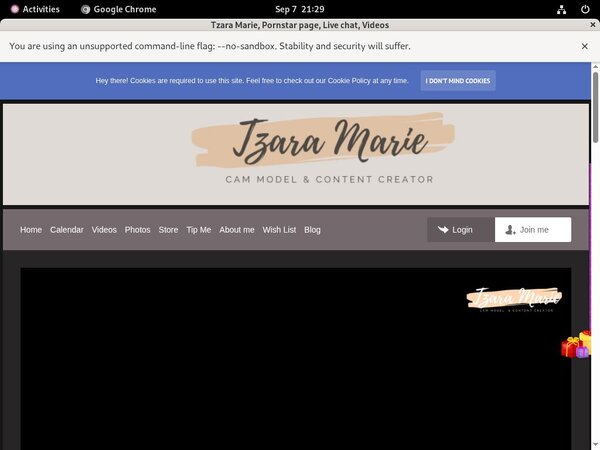The height and width of the screenshot is (450, 600).
Task: Click the Login arrow icon
Action: 442,229
